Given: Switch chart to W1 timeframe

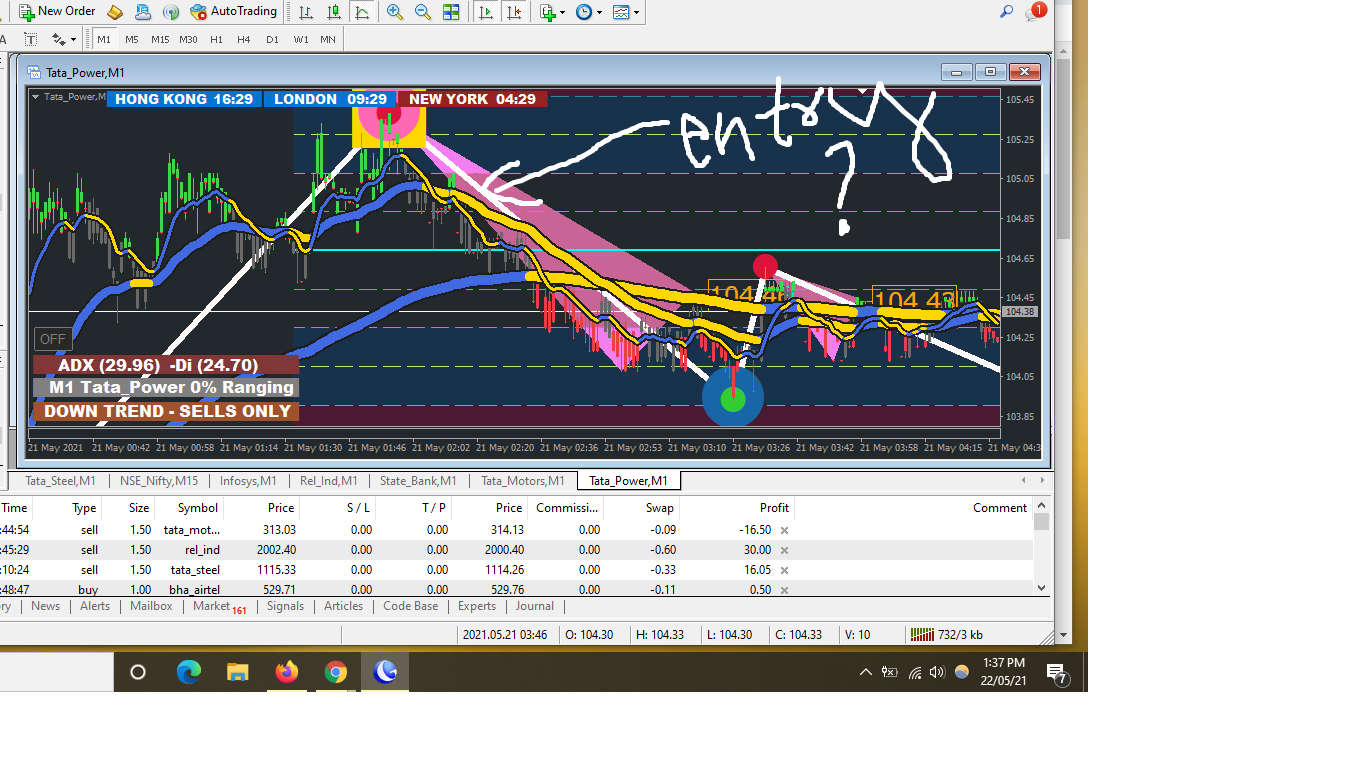Looking at the screenshot, I should (301, 39).
